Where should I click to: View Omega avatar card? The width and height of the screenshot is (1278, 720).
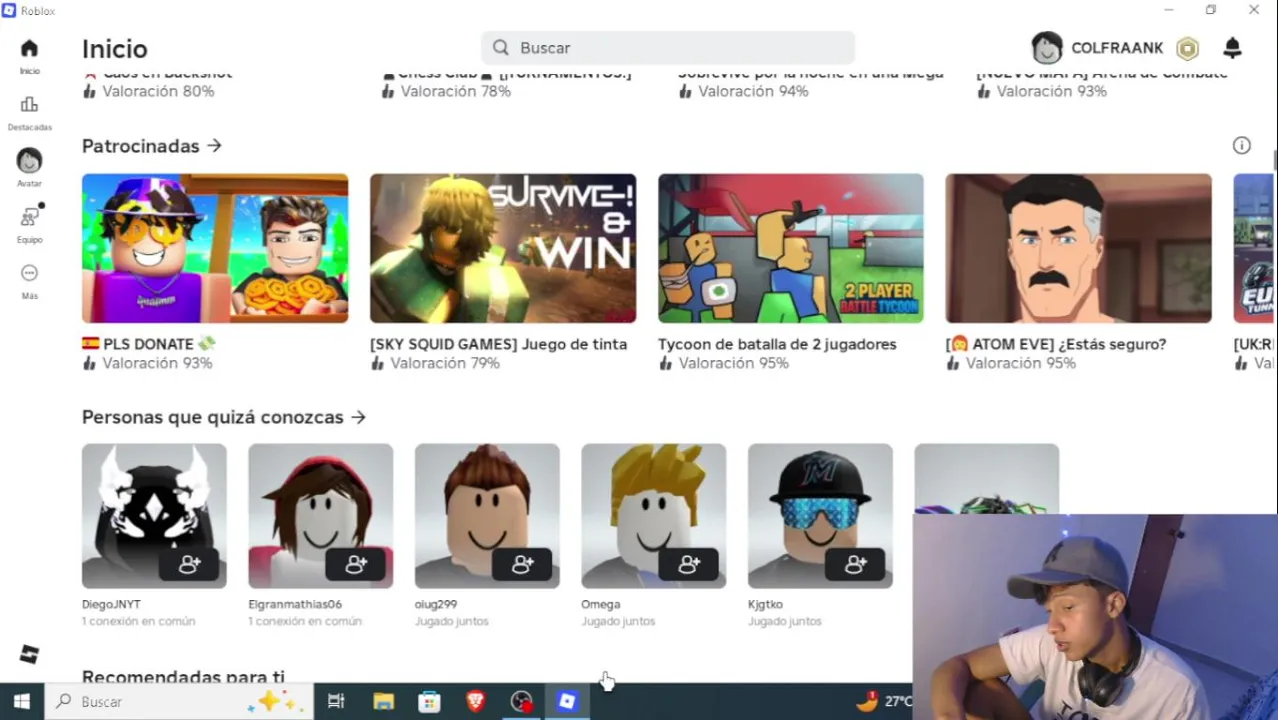coord(654,516)
